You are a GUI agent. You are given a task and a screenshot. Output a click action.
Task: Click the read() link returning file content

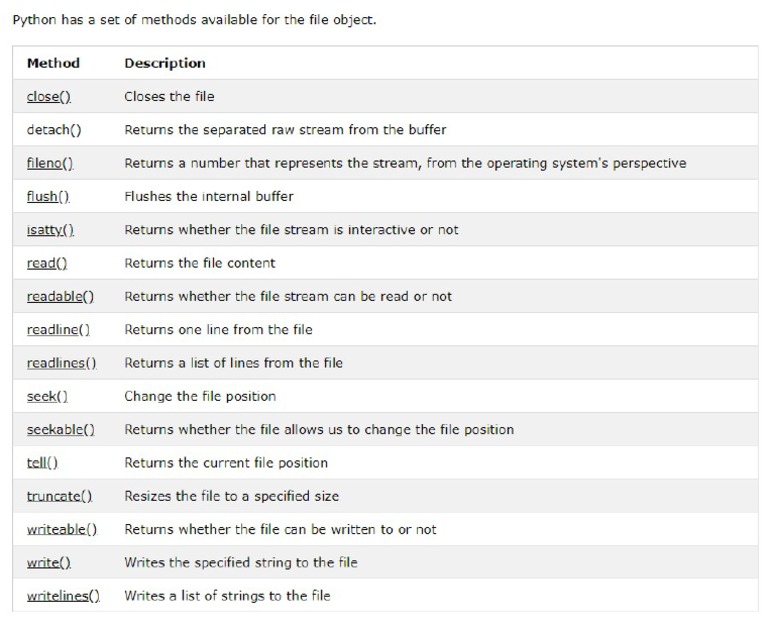coord(46,263)
